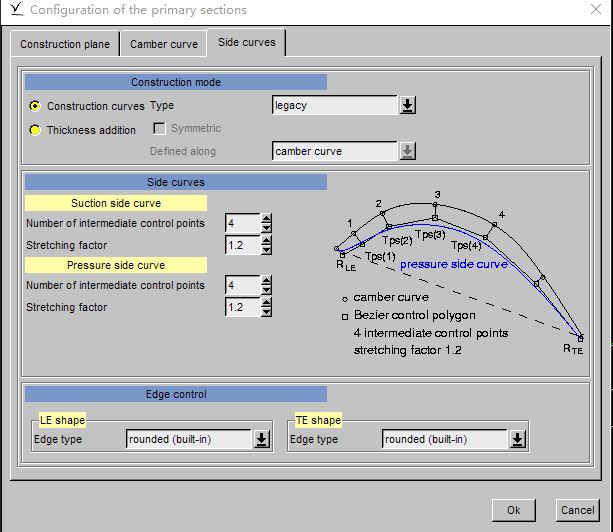Click the side curves diagram illustration

point(460,270)
